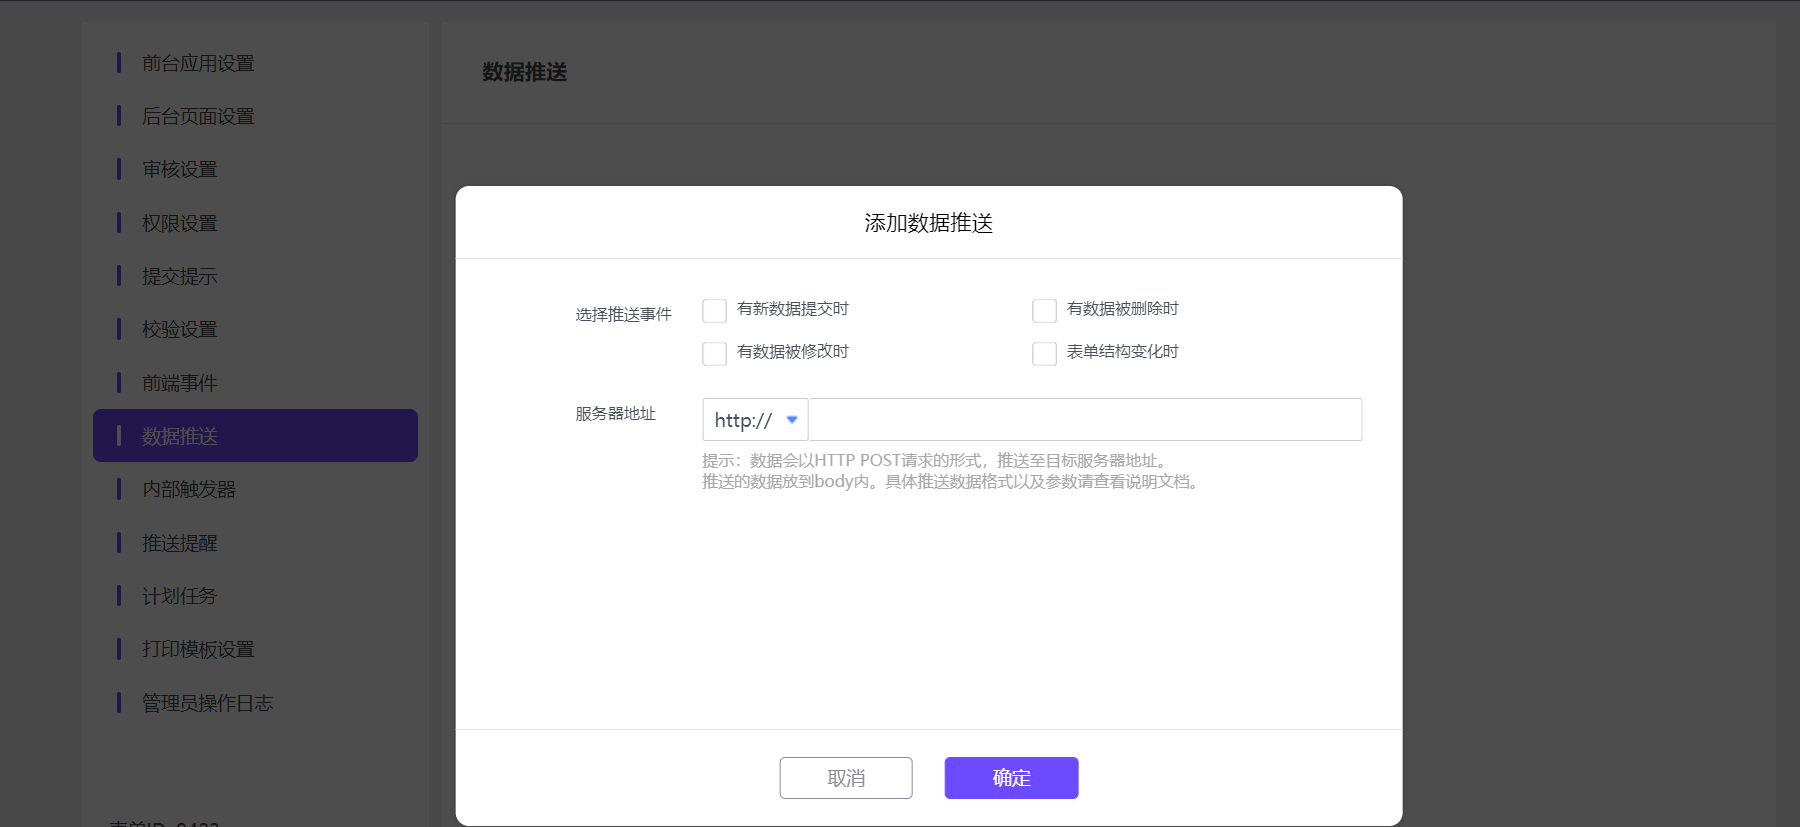Open 校验设置 sidebar menu item
This screenshot has height=827, width=1800.
[x=180, y=330]
